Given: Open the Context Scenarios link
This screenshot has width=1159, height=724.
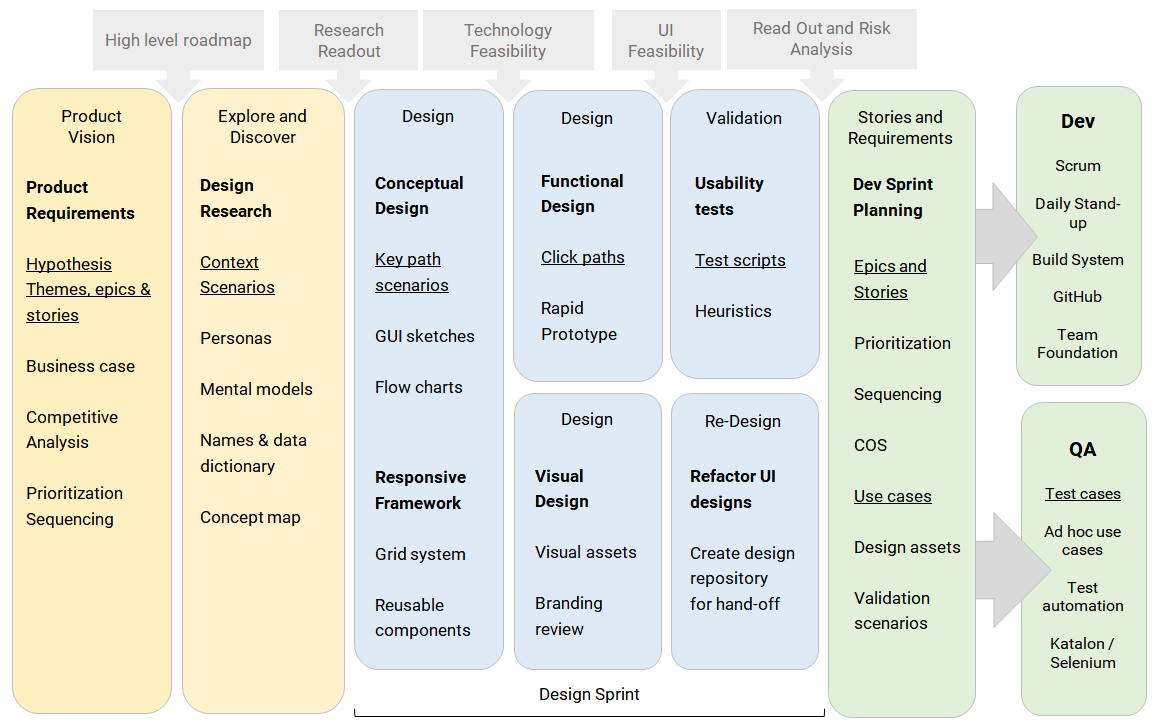Looking at the screenshot, I should (237, 275).
